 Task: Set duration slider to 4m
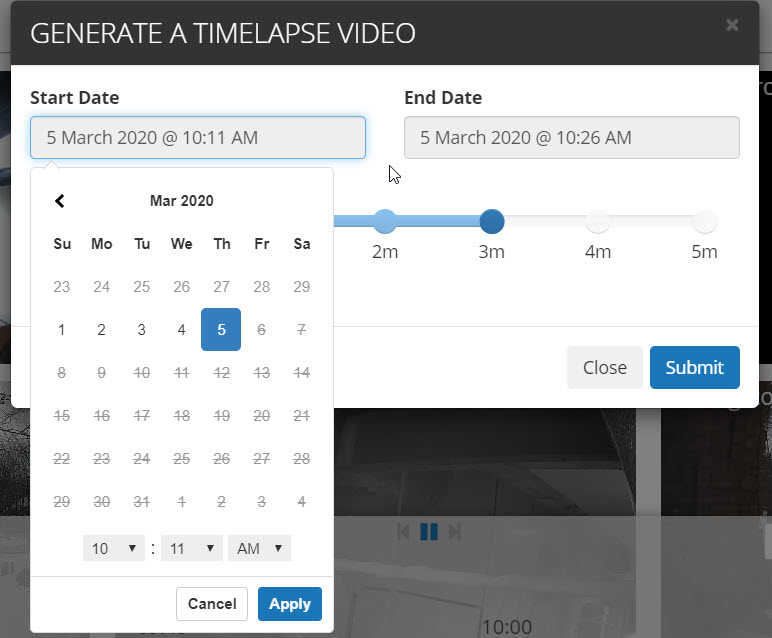pyautogui.click(x=598, y=221)
